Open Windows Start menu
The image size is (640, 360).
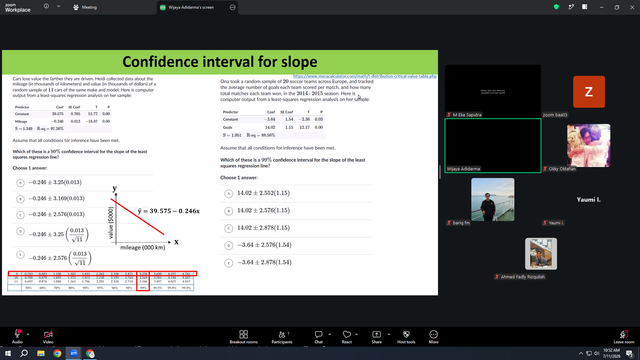point(8,353)
